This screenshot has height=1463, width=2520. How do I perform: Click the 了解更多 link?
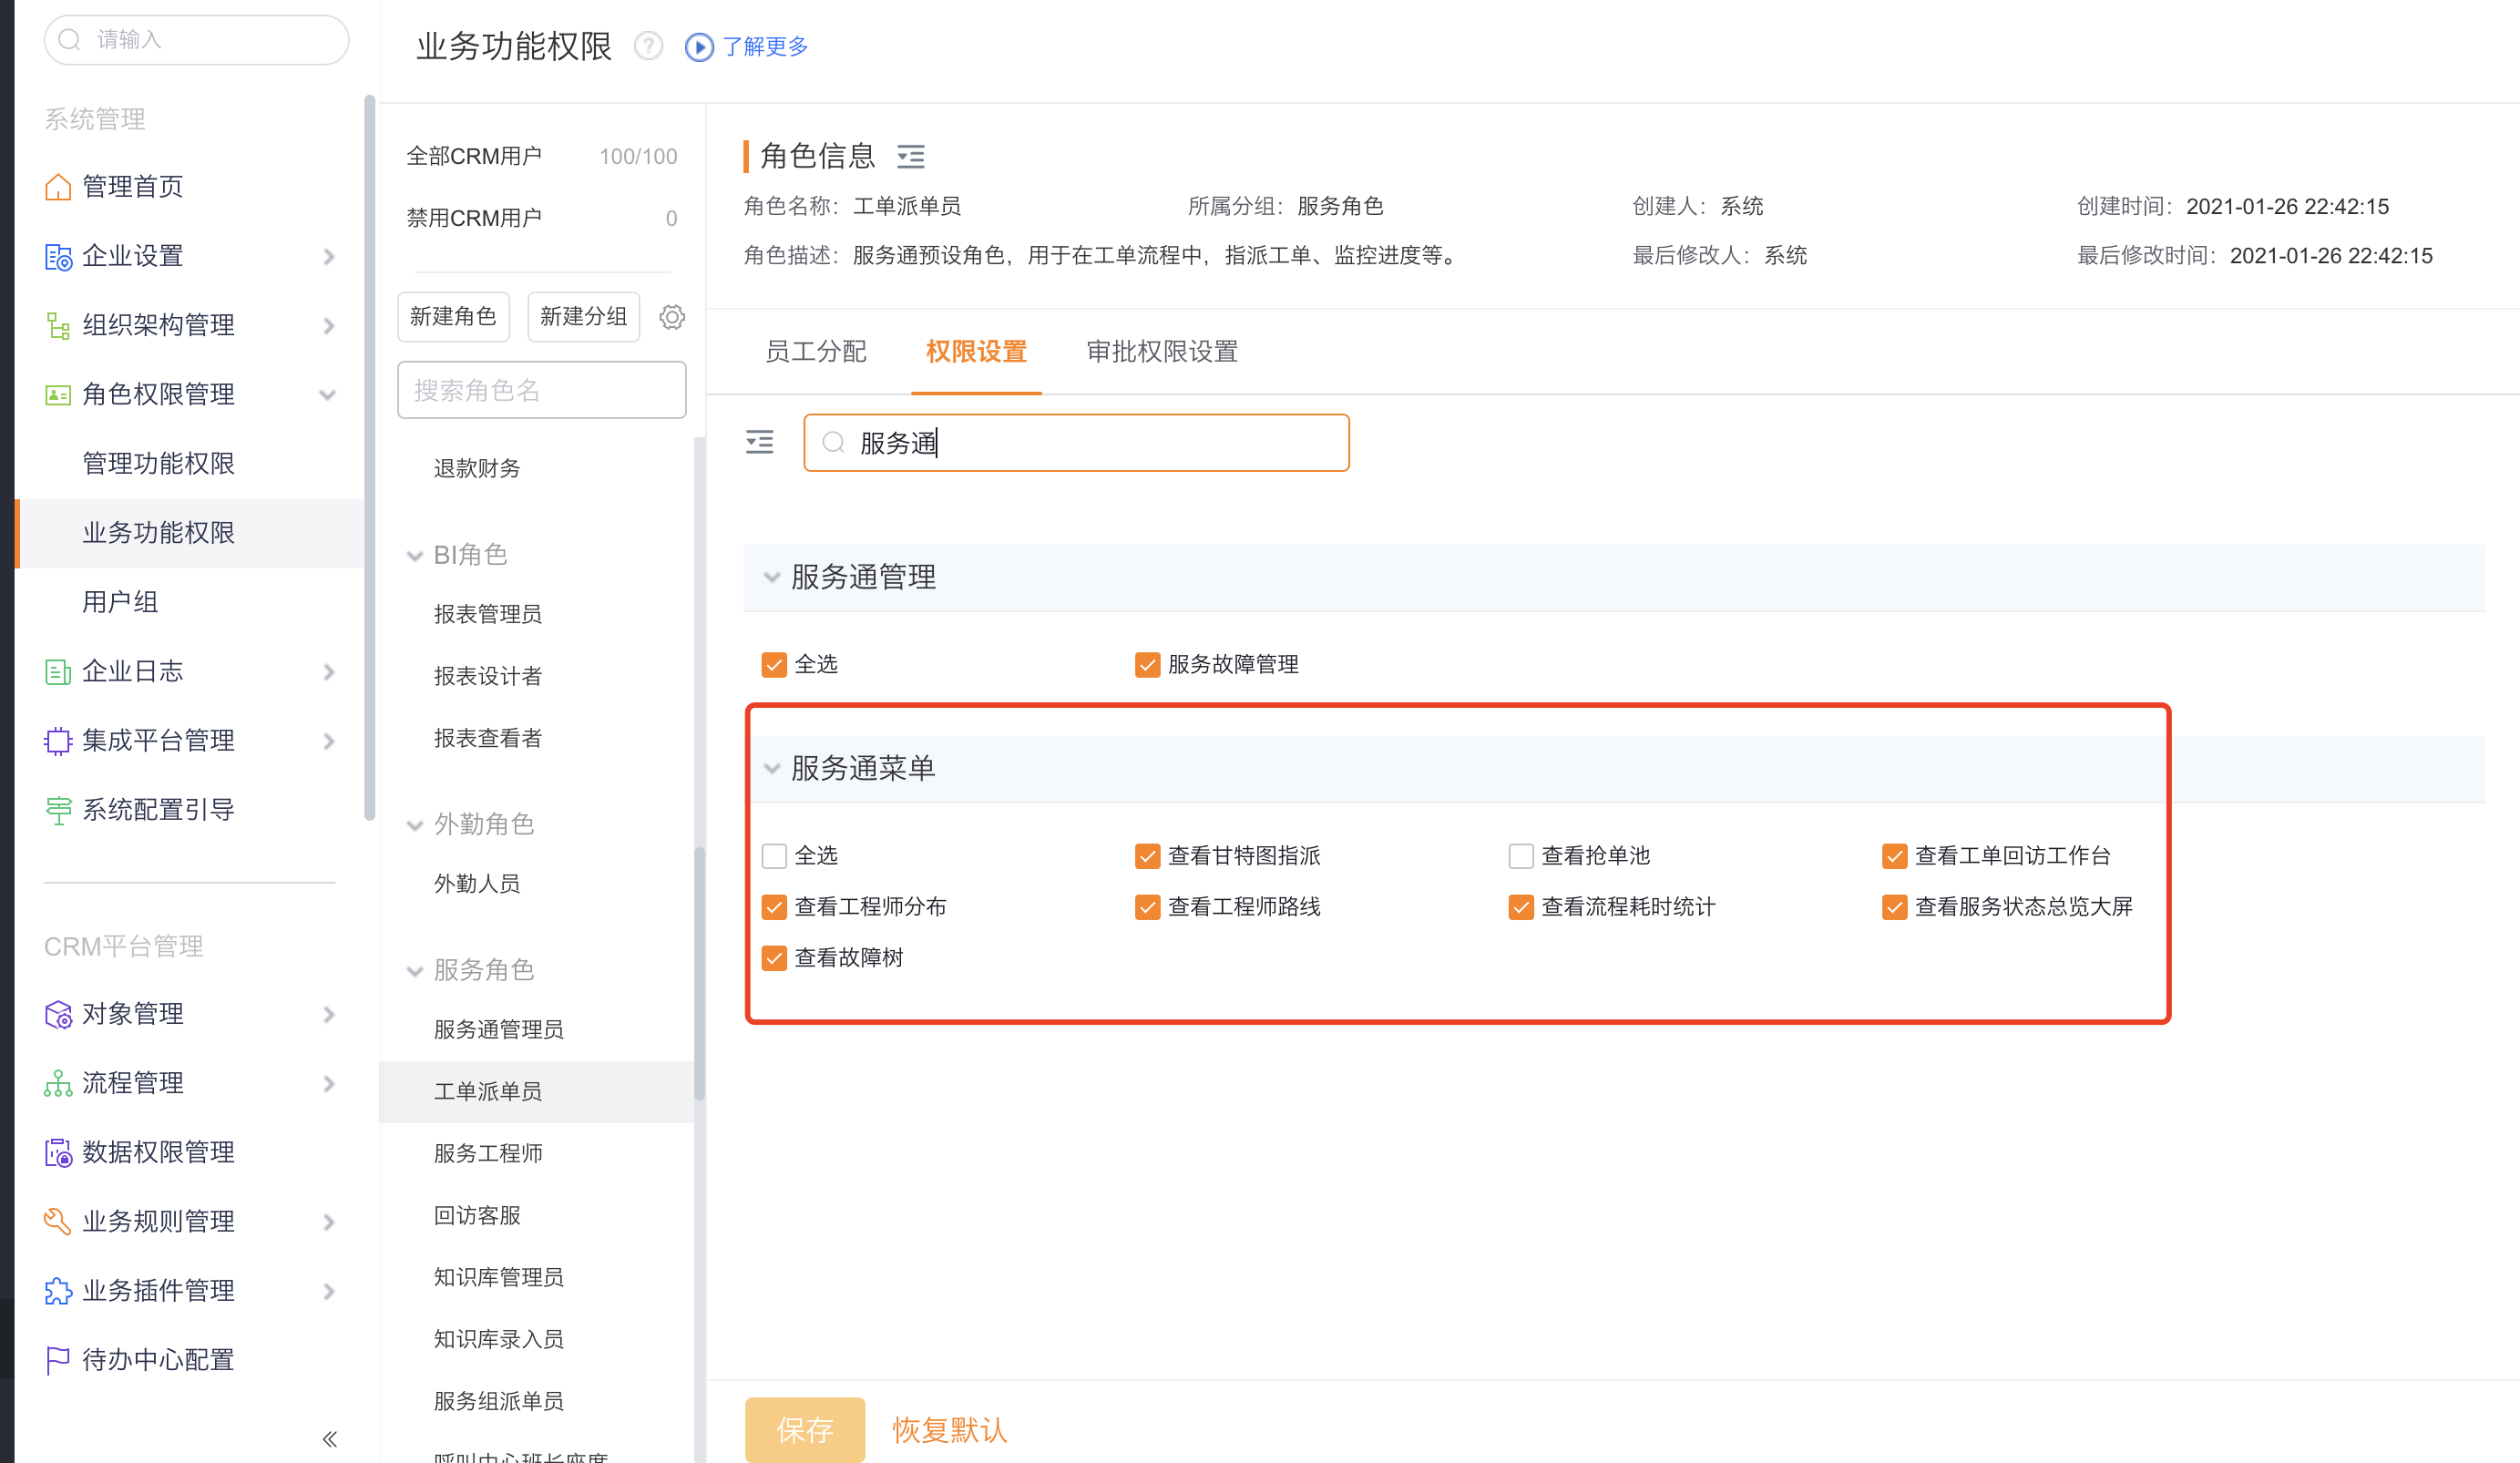[x=766, y=46]
